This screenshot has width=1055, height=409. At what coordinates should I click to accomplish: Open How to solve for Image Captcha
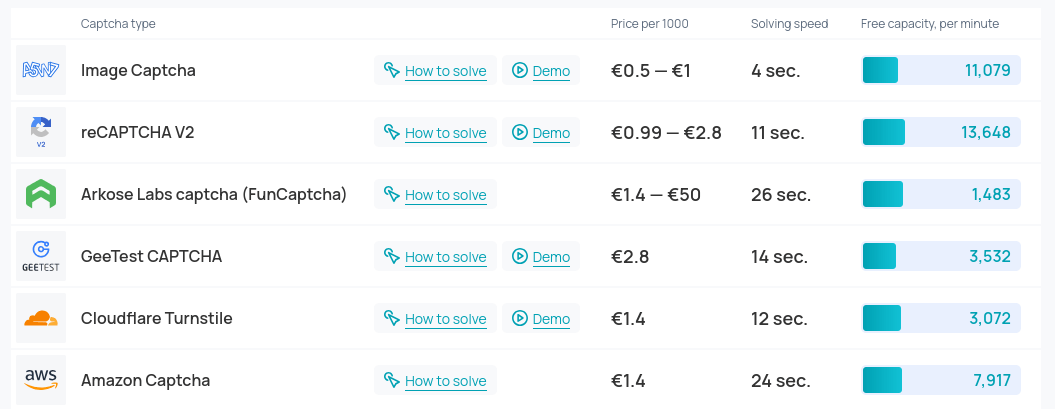tap(445, 71)
